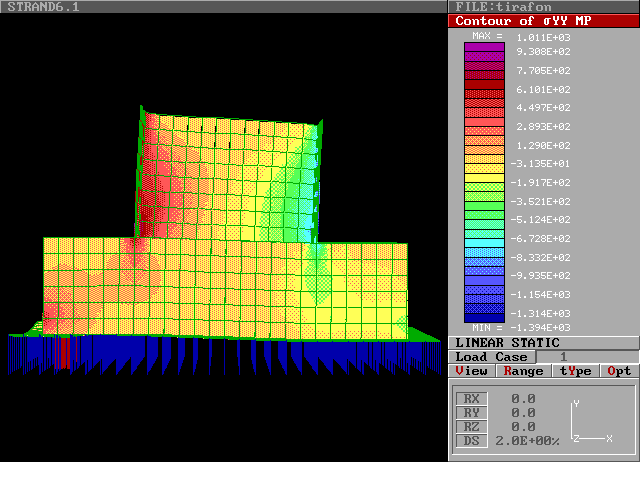640x480 pixels.
Task: Select the RY rotation box
Action: pyautogui.click(x=471, y=413)
